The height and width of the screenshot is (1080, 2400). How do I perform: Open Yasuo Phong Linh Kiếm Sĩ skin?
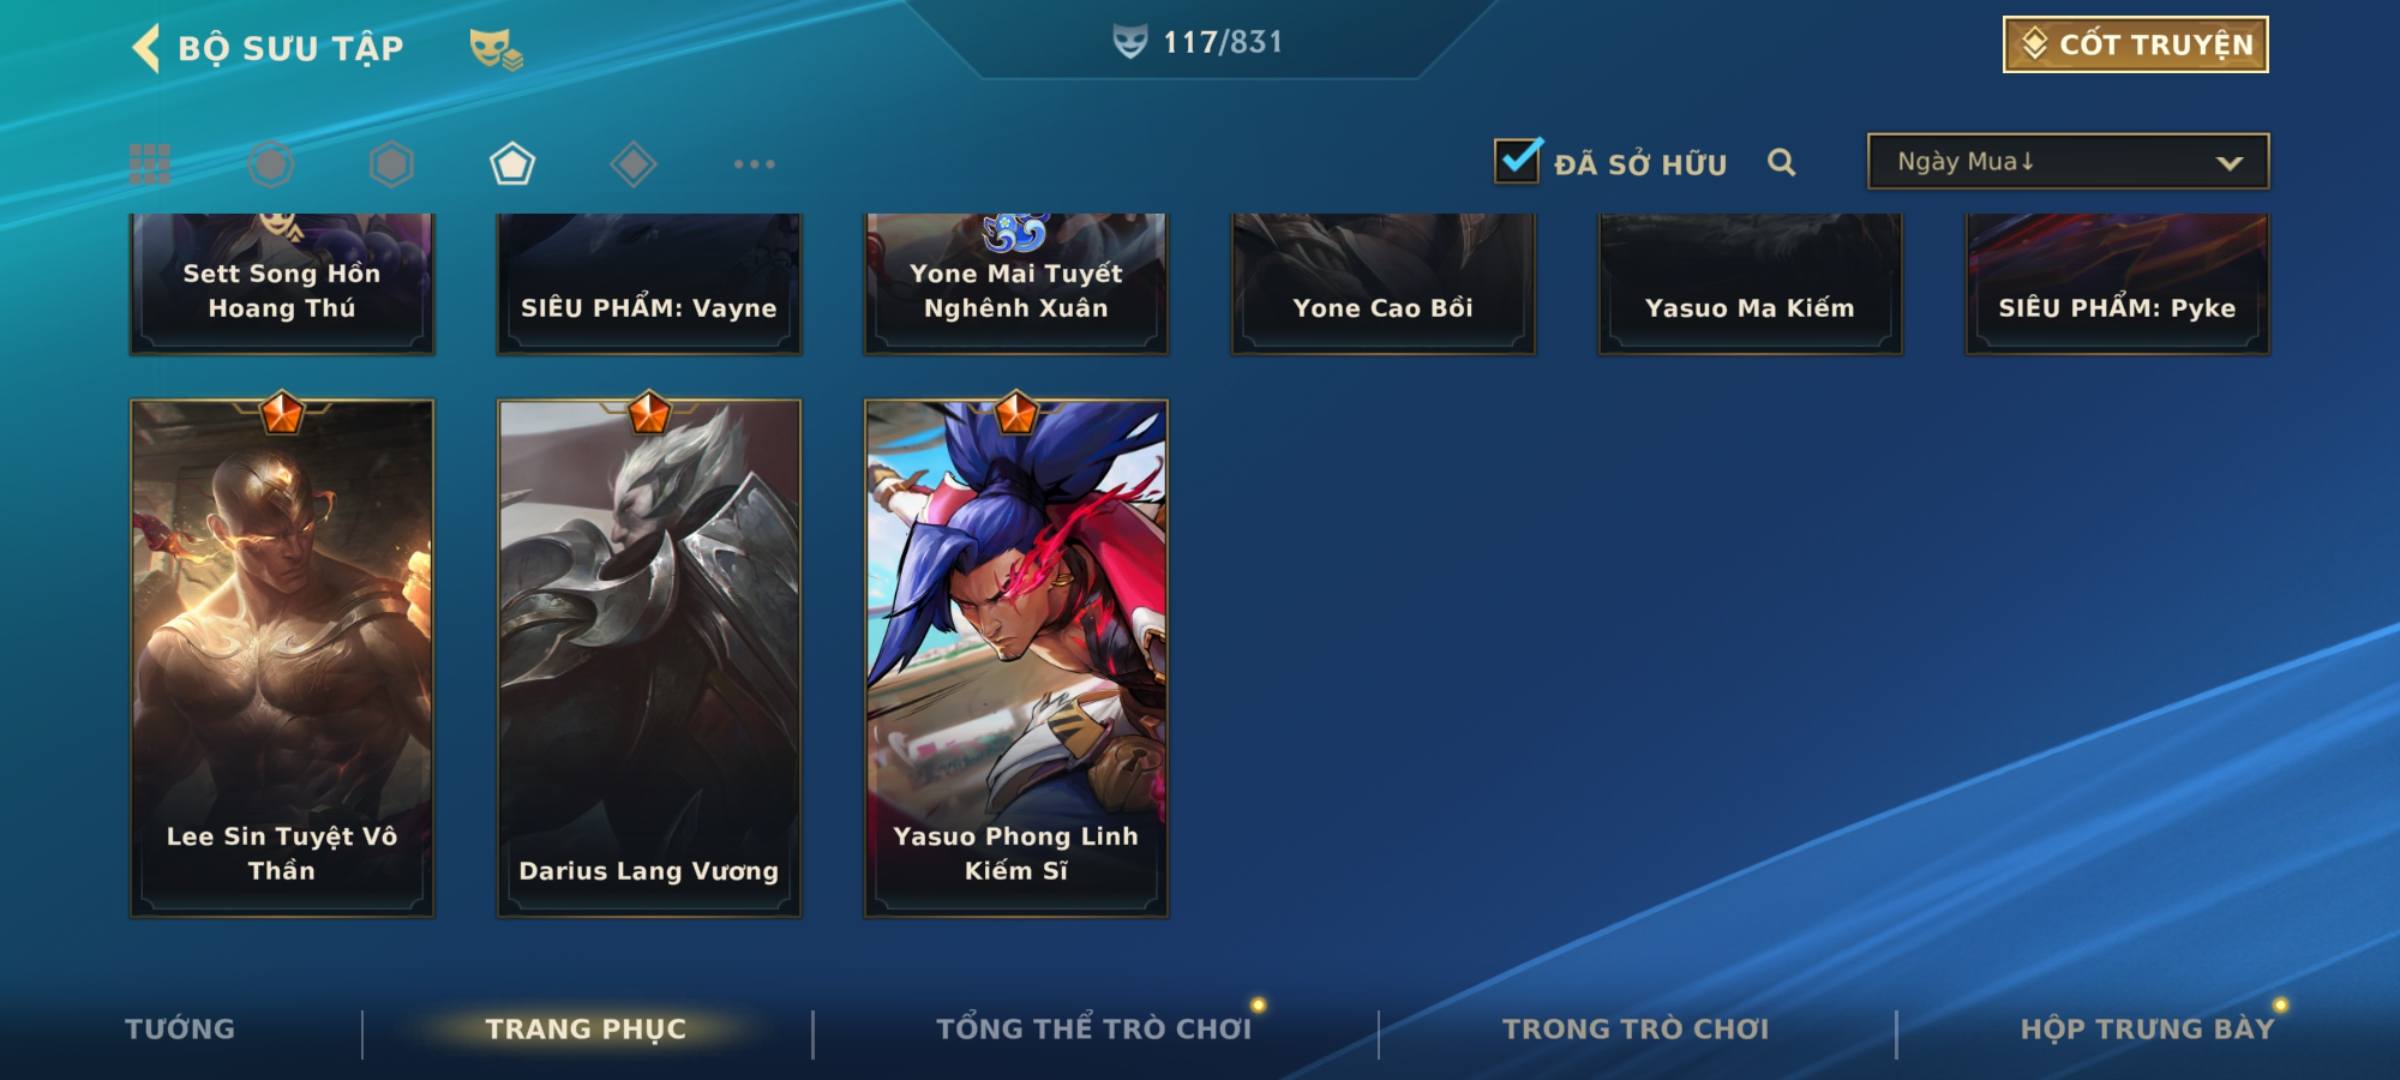[1016, 658]
